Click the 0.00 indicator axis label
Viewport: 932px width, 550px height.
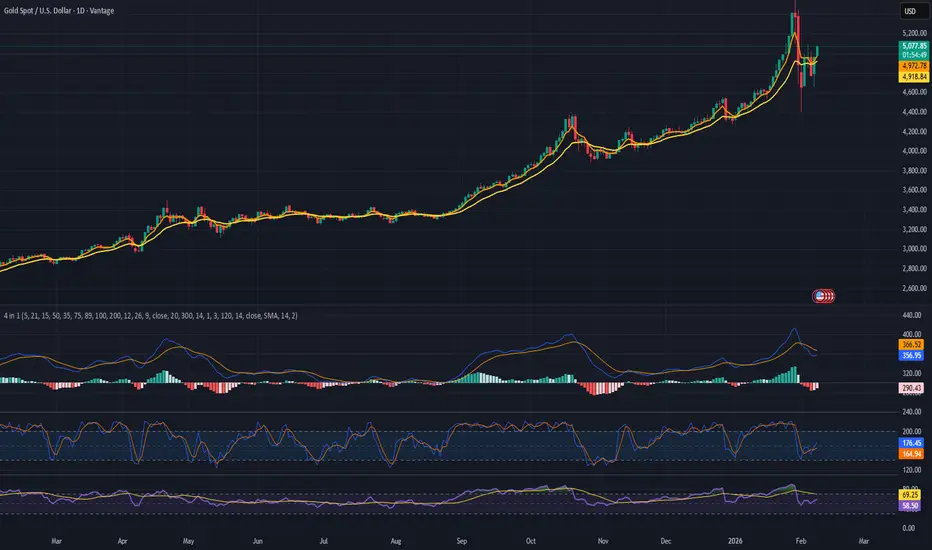[909, 528]
